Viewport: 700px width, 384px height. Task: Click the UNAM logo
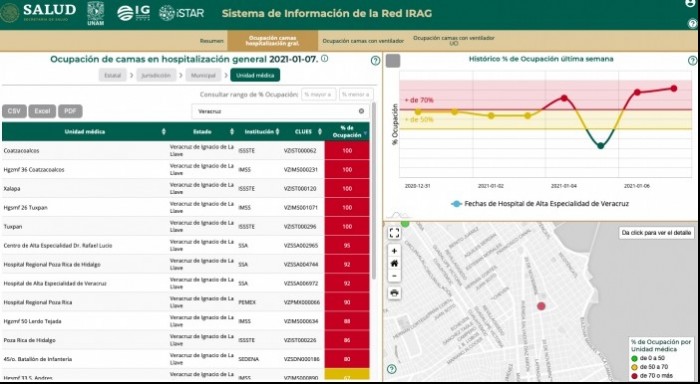95,13
